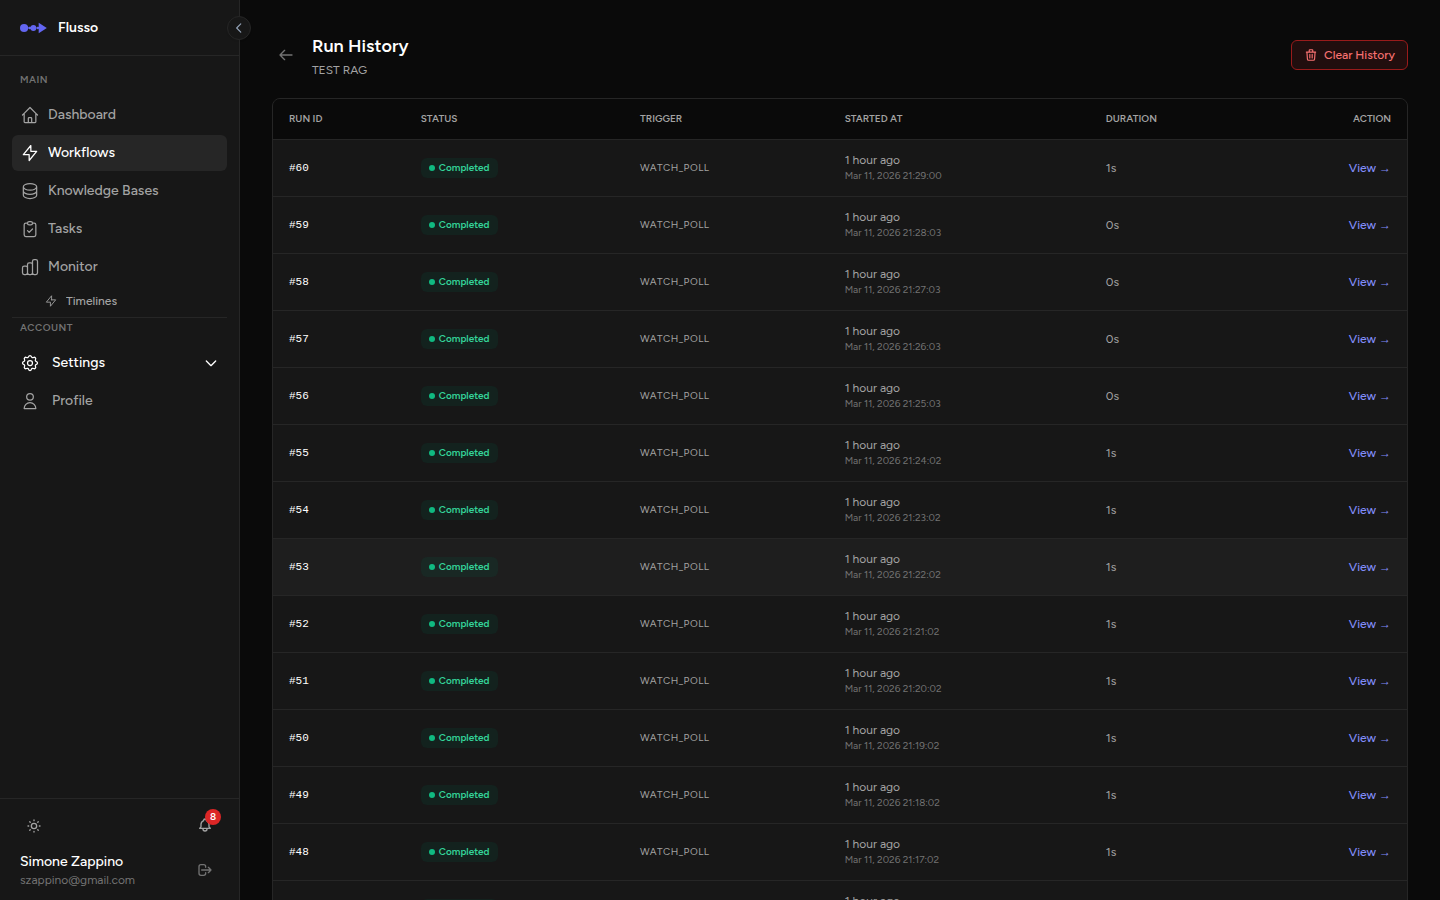Click the Dashboard home icon
Screen dimensions: 1440x900
[x=30, y=115]
